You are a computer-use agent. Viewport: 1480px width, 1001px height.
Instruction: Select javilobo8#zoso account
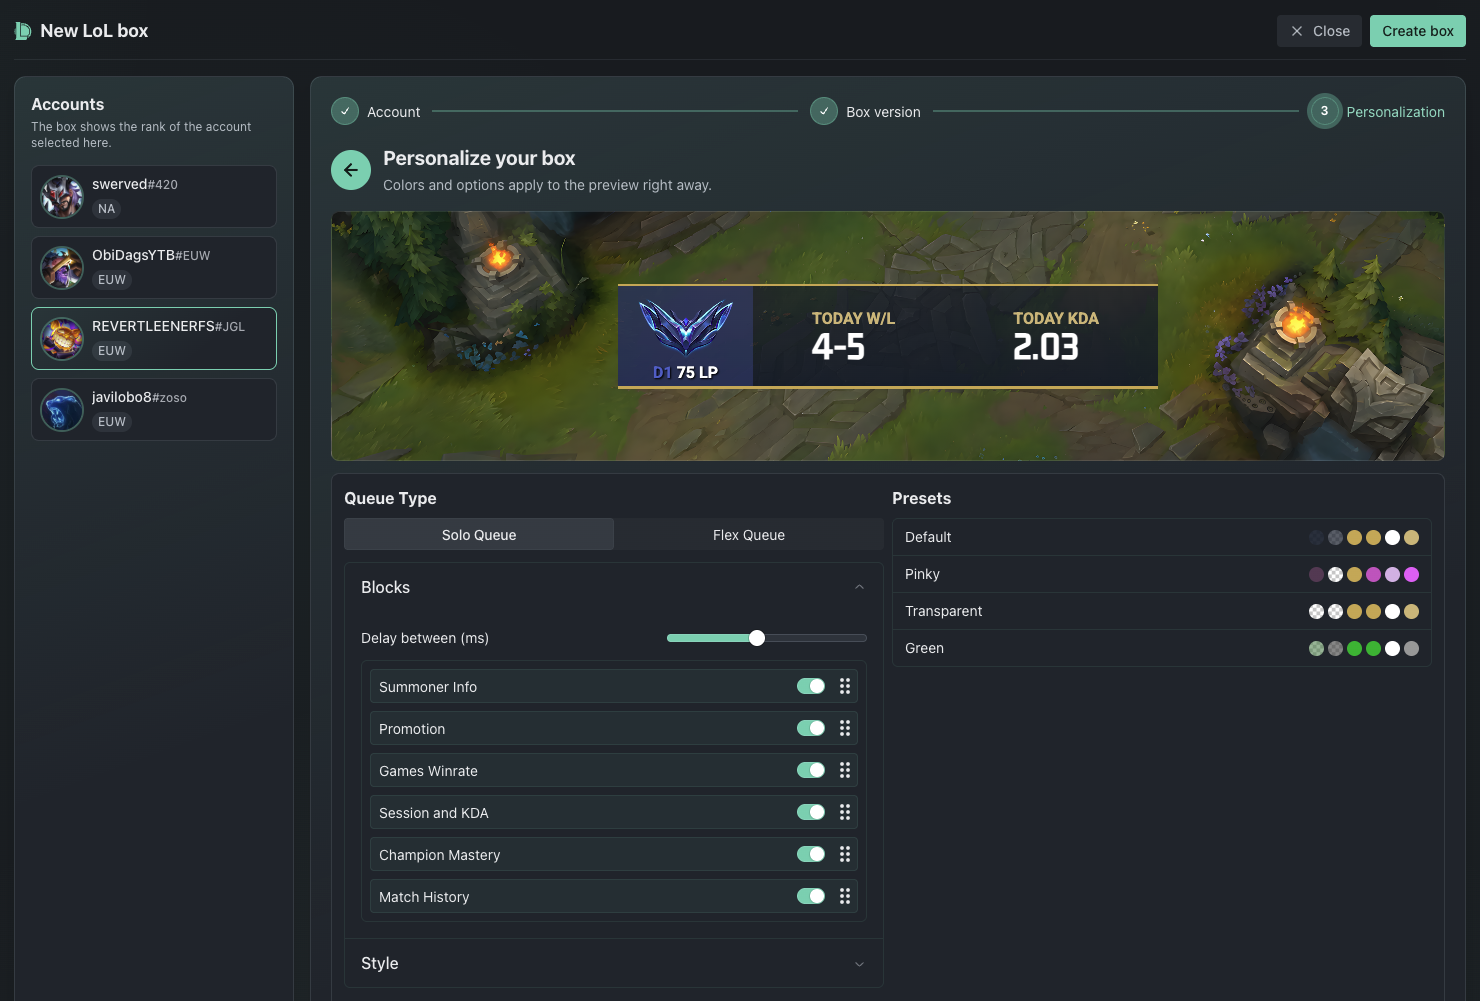[154, 410]
